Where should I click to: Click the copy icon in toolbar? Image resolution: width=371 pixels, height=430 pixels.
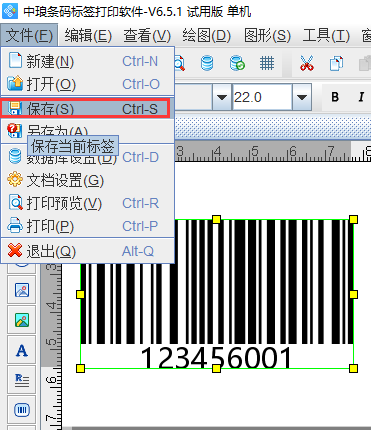coord(336,63)
